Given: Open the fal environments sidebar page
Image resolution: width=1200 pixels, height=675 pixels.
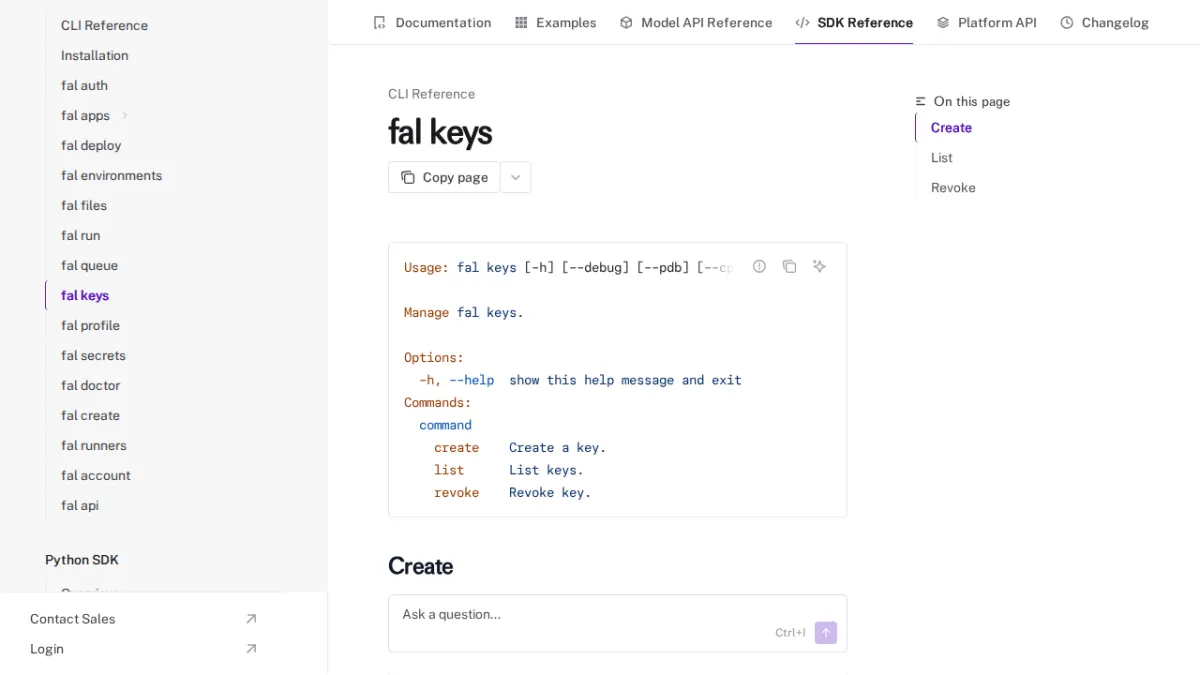Looking at the screenshot, I should click(x=111, y=175).
